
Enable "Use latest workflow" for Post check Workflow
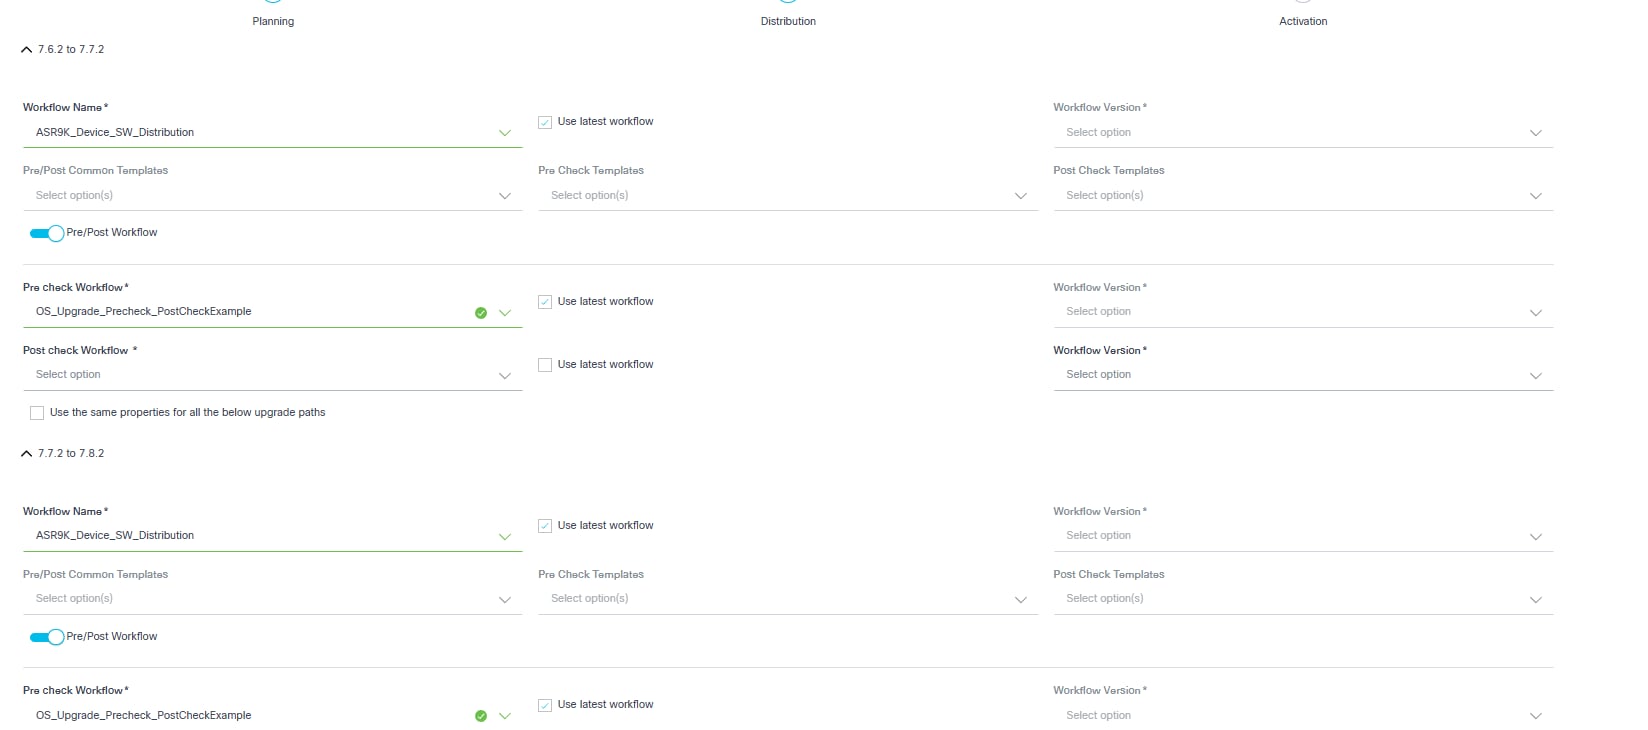tap(545, 365)
